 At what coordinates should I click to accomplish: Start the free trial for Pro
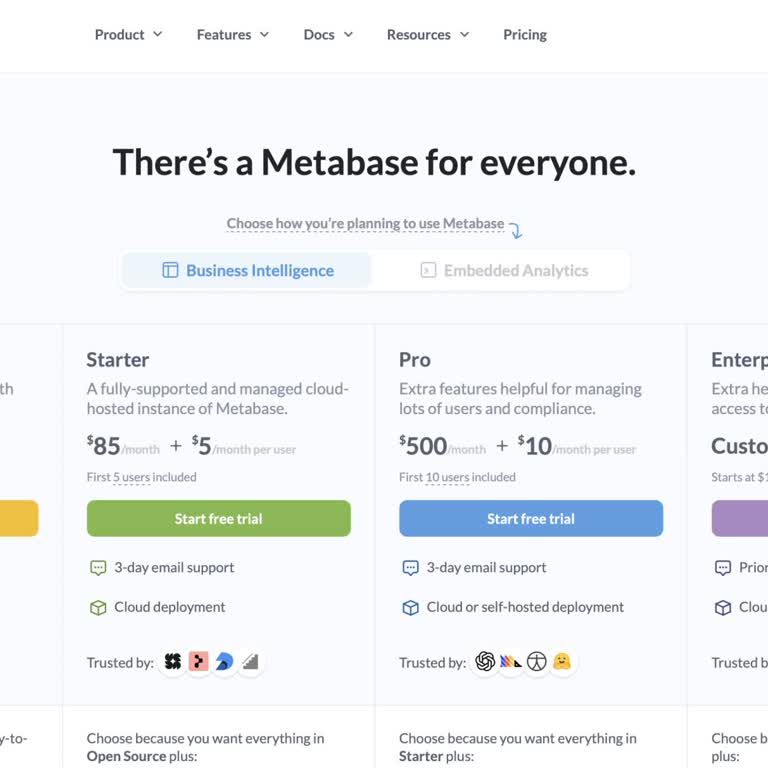tap(531, 519)
